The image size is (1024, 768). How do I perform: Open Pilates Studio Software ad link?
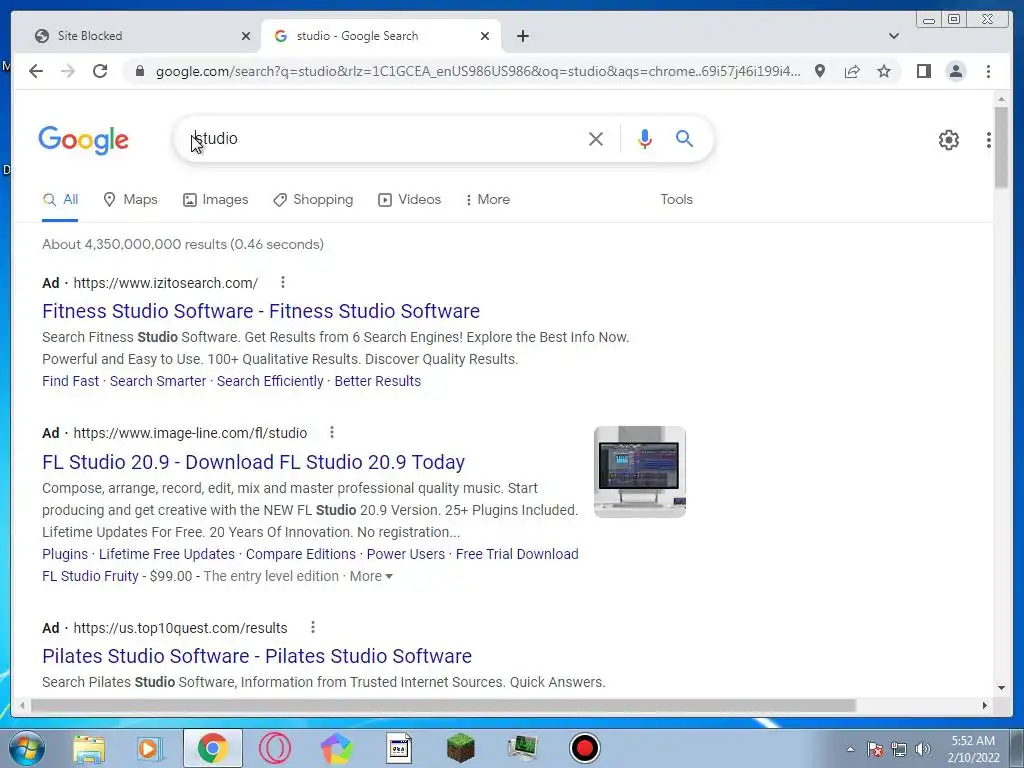(257, 656)
